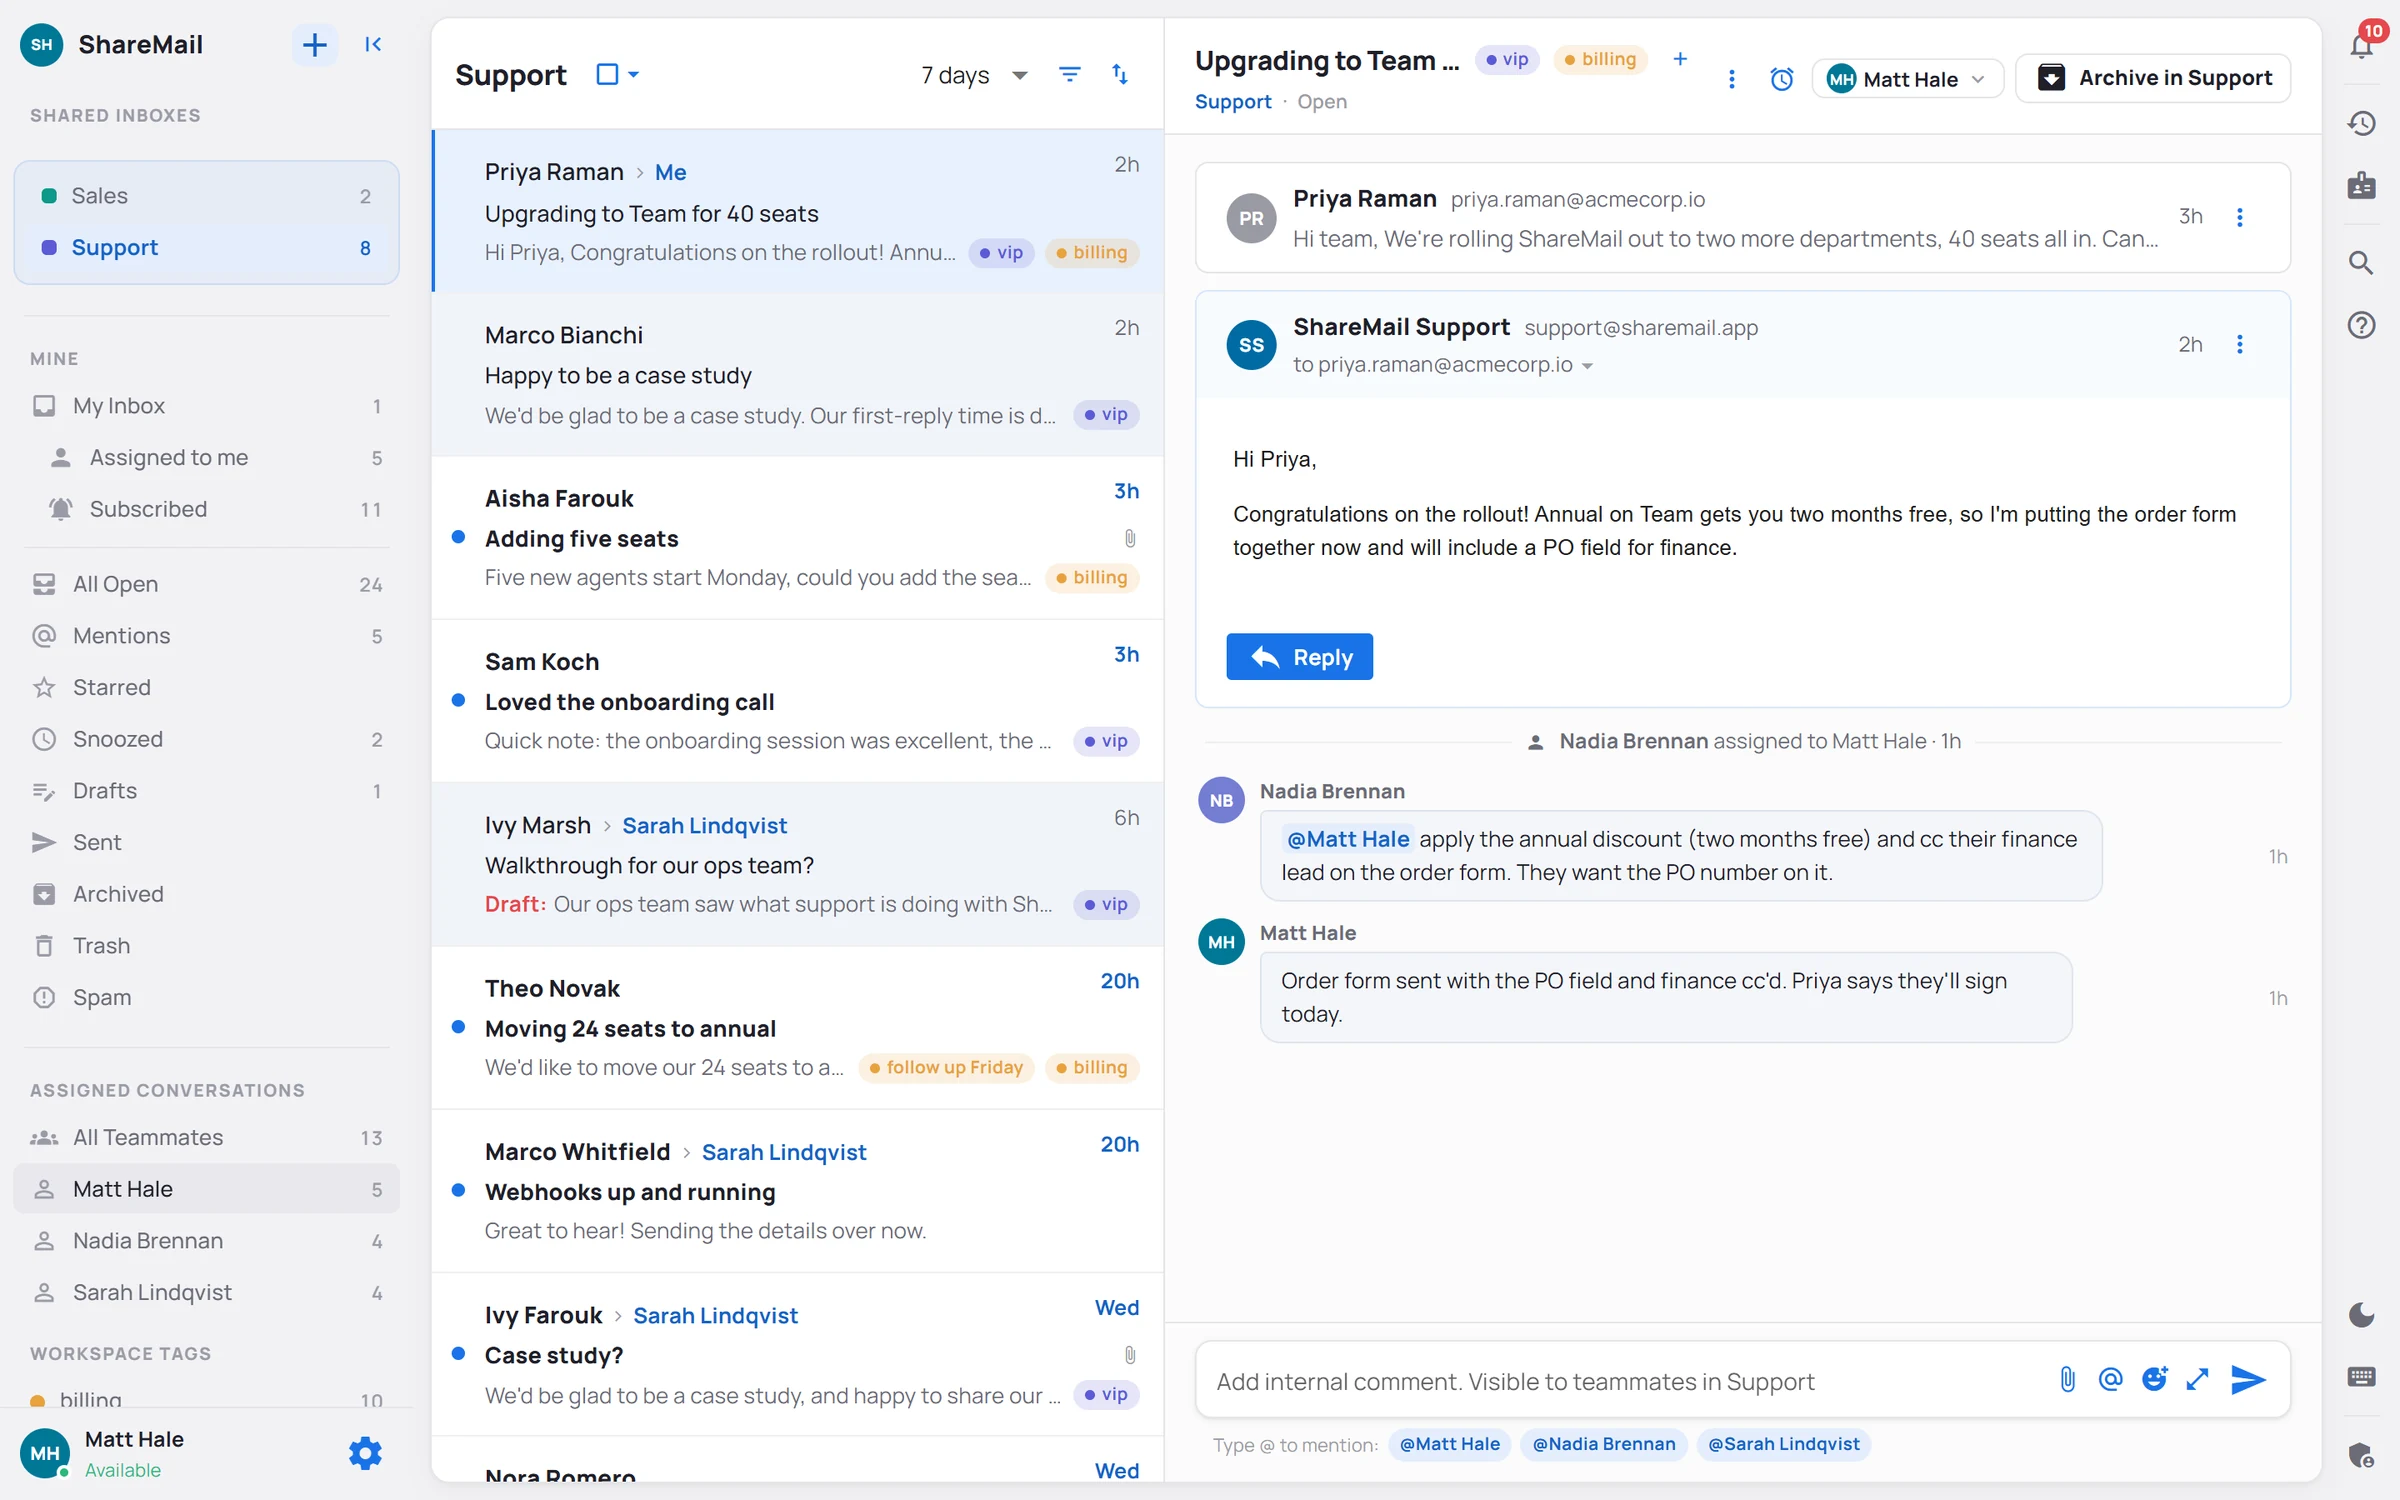
Task: Open Starred conversations
Action: click(x=207, y=688)
